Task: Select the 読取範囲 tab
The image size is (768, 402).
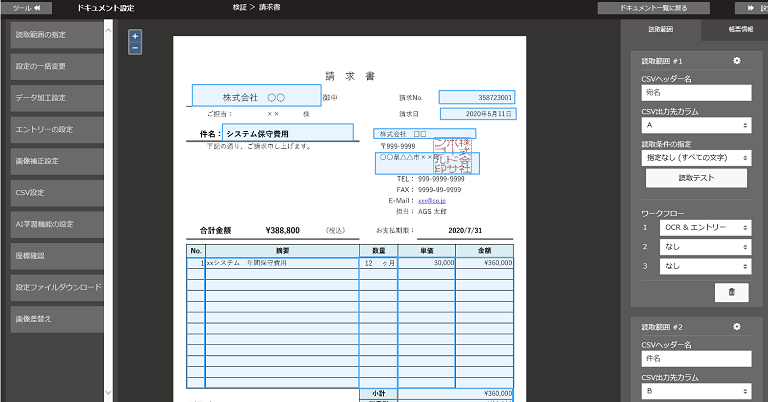Action: [661, 29]
